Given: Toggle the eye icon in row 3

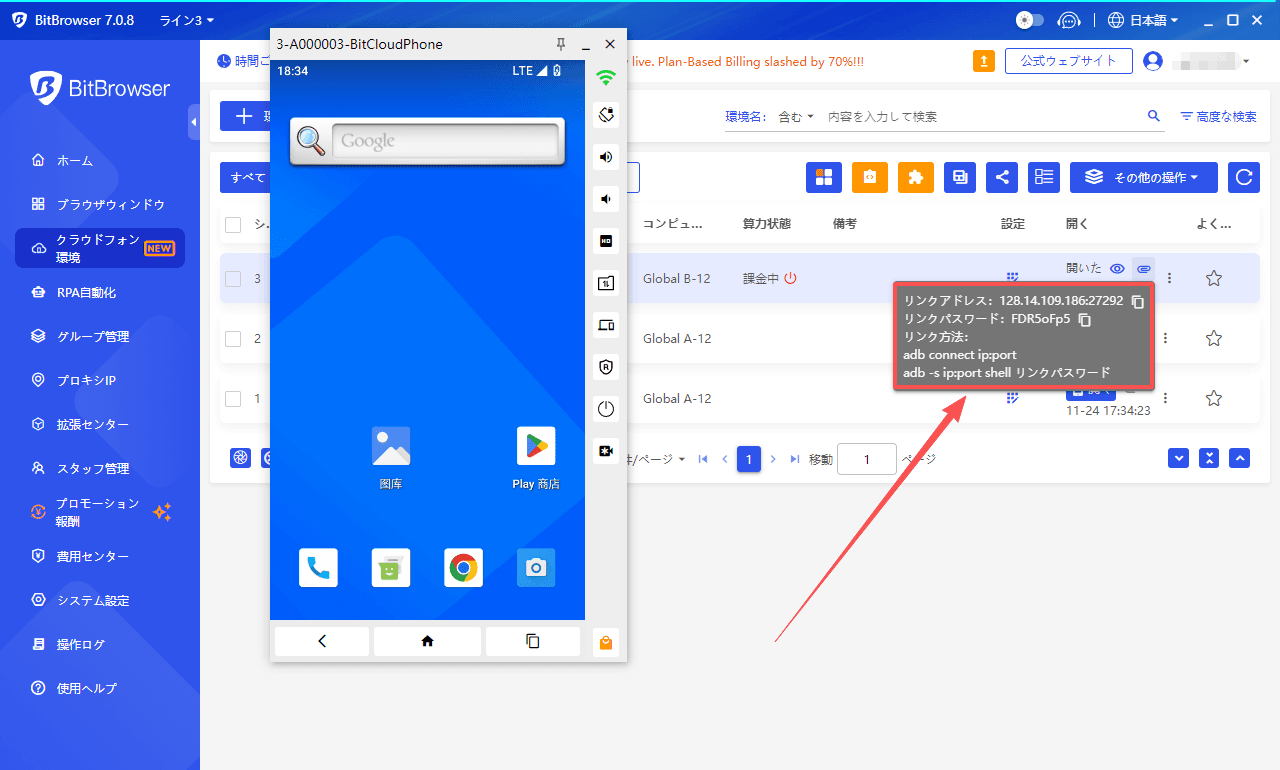Looking at the screenshot, I should pos(1118,268).
